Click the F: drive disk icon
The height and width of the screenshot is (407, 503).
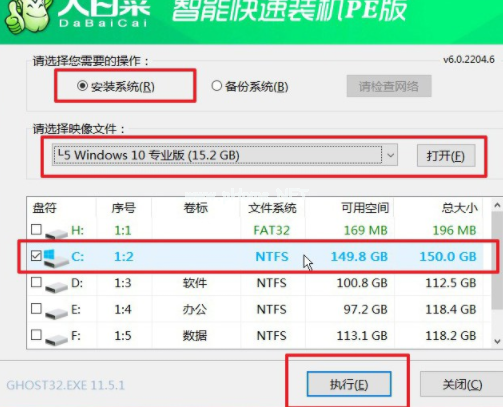[x=56, y=339]
